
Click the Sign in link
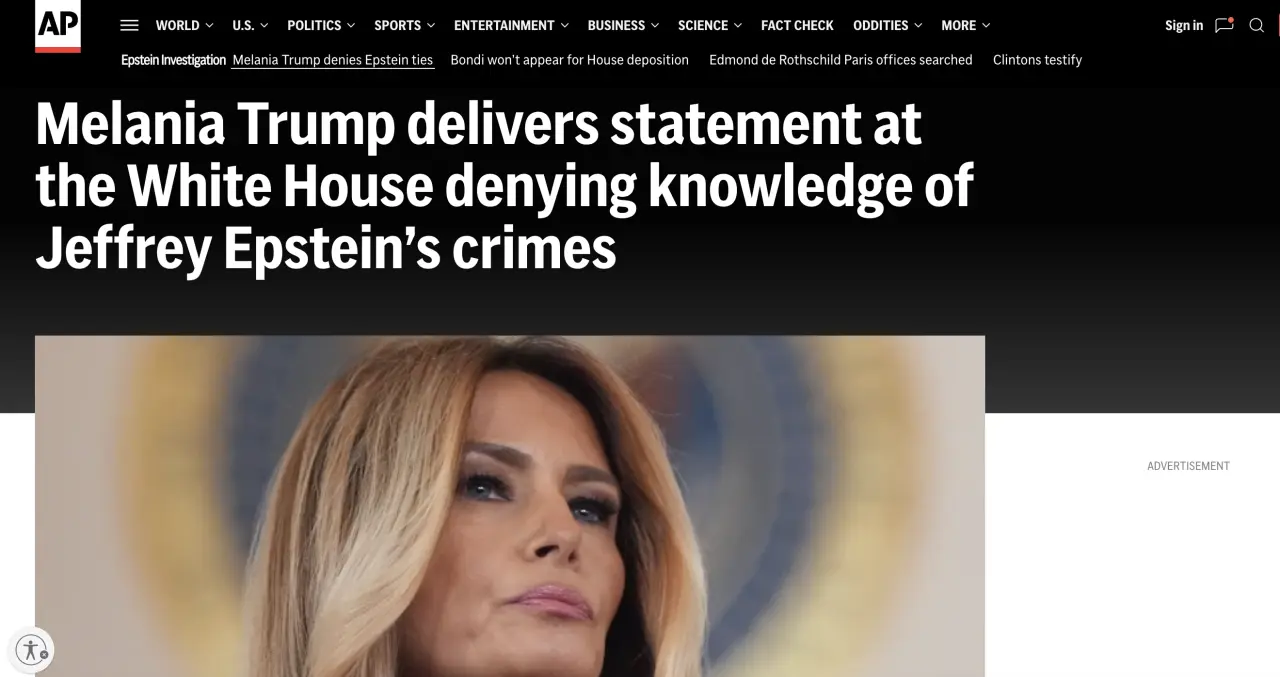tap(1184, 25)
